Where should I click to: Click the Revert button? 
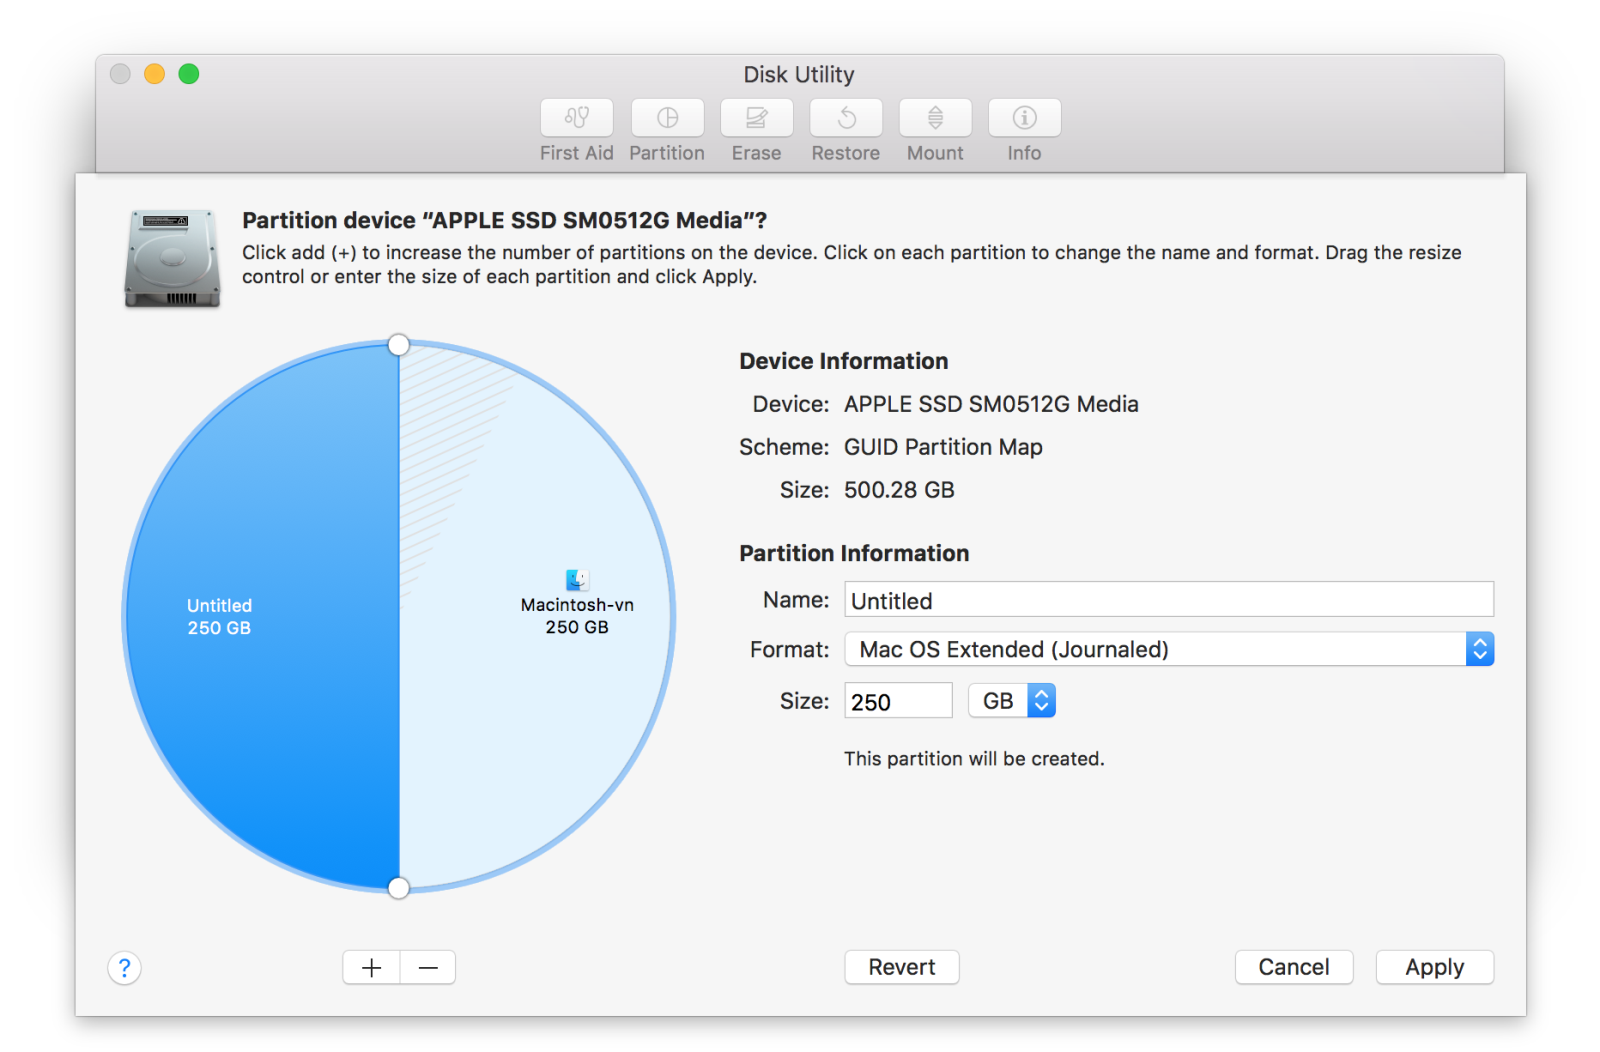(x=901, y=967)
